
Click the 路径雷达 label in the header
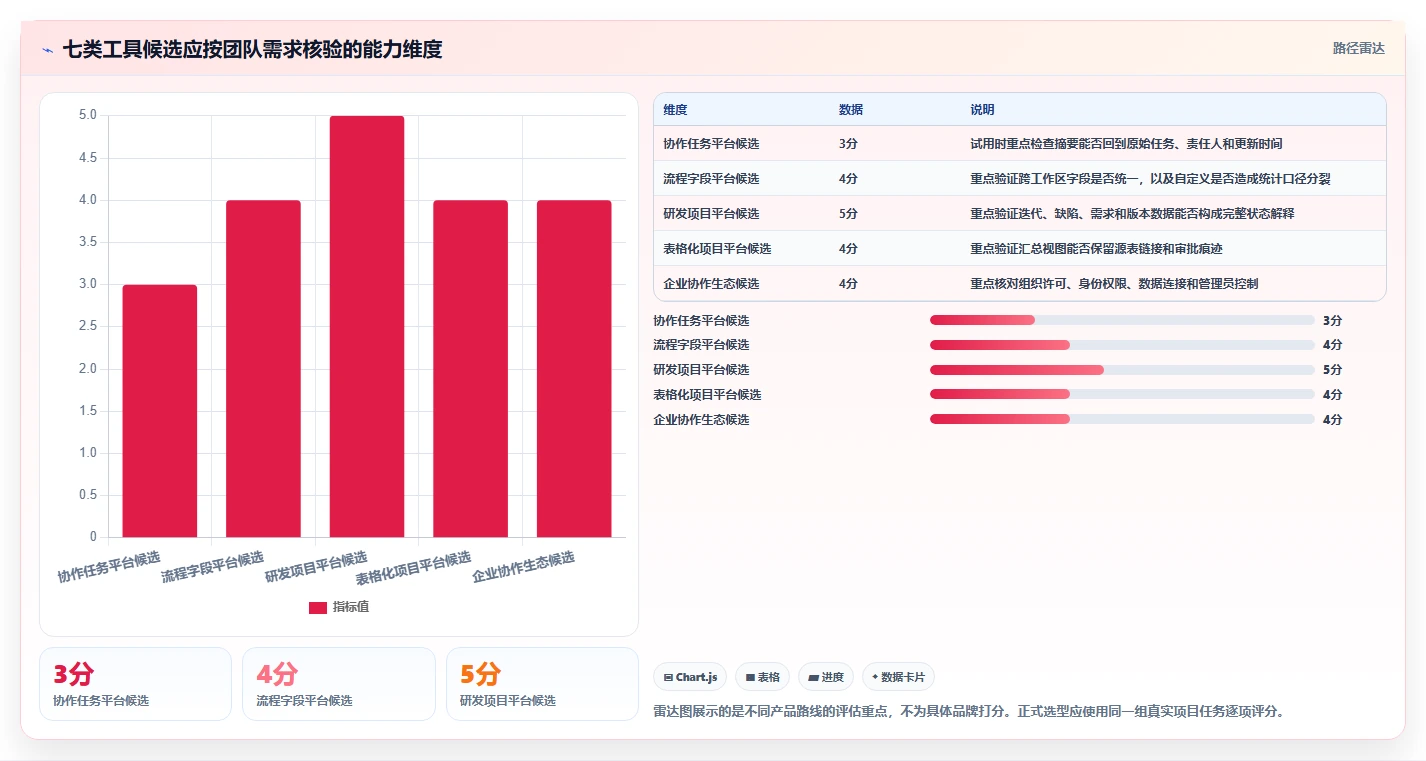tap(1358, 48)
